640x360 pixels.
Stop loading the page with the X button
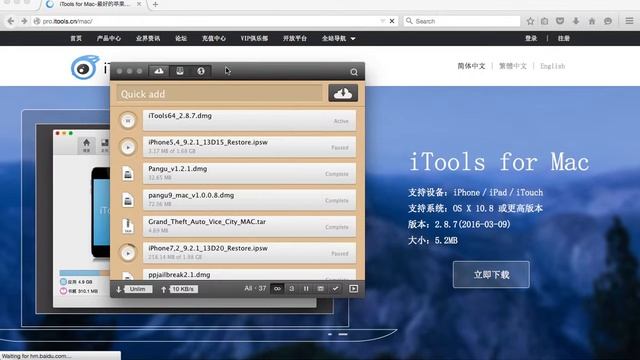click(x=392, y=21)
